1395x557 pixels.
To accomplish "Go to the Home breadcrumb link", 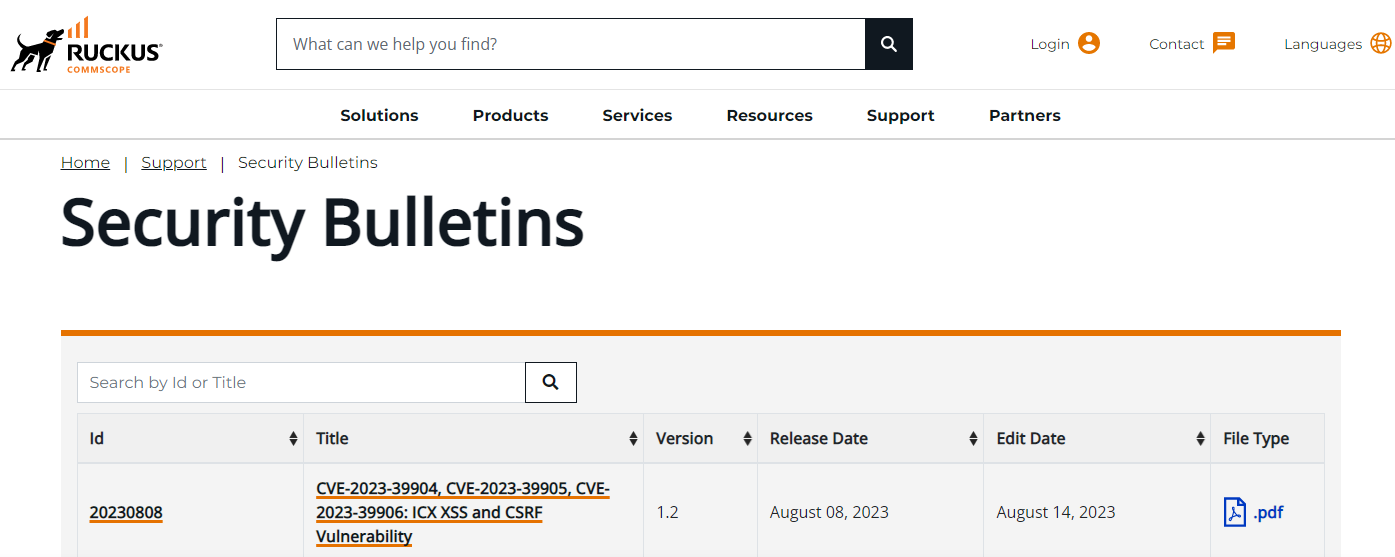I will [85, 162].
